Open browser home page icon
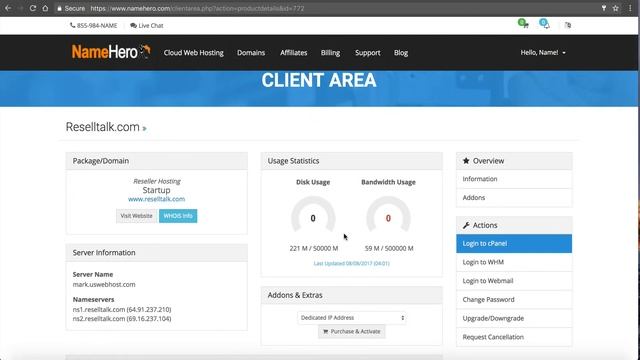Screen dimensions: 640x360 [x=45, y=8]
